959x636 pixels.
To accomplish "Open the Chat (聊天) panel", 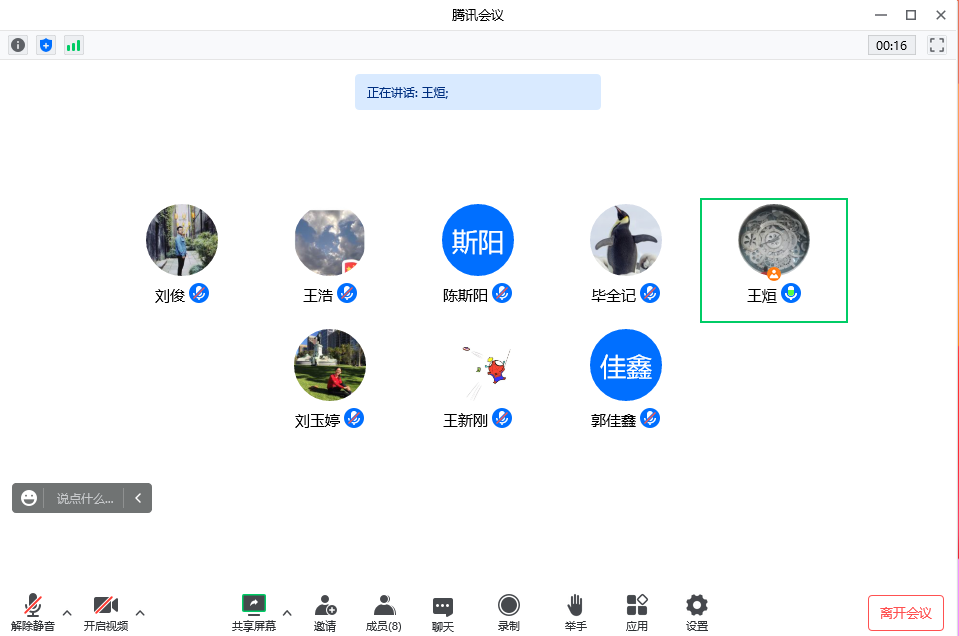I will pyautogui.click(x=443, y=612).
